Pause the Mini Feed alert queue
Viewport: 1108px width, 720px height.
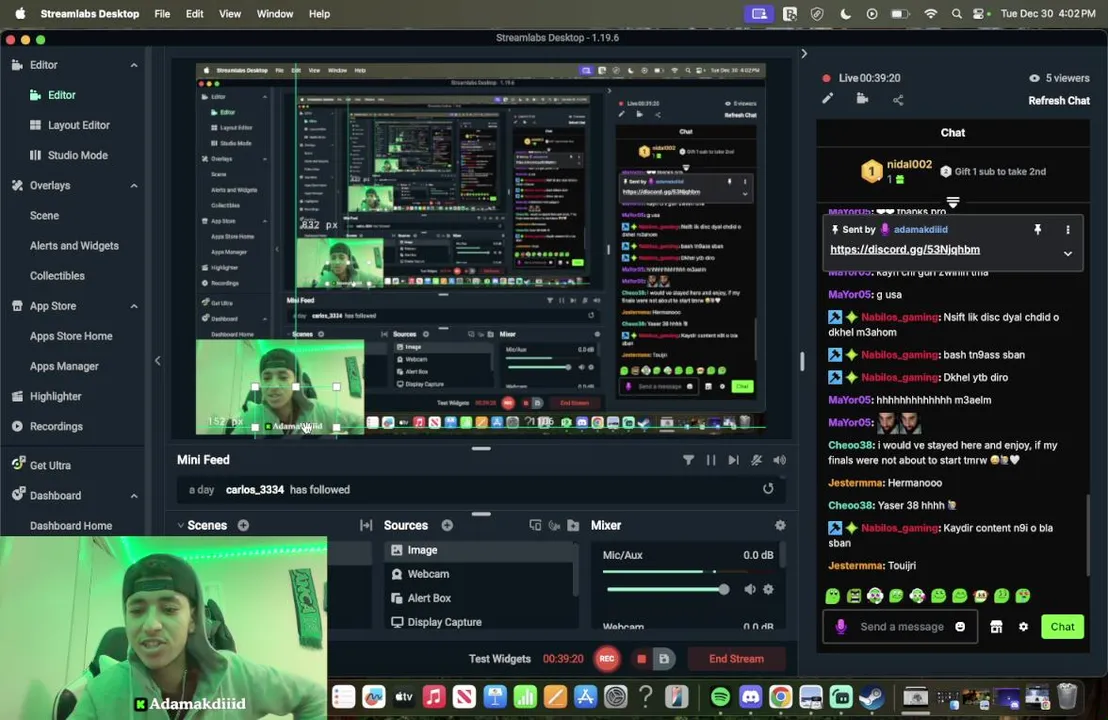click(x=711, y=460)
